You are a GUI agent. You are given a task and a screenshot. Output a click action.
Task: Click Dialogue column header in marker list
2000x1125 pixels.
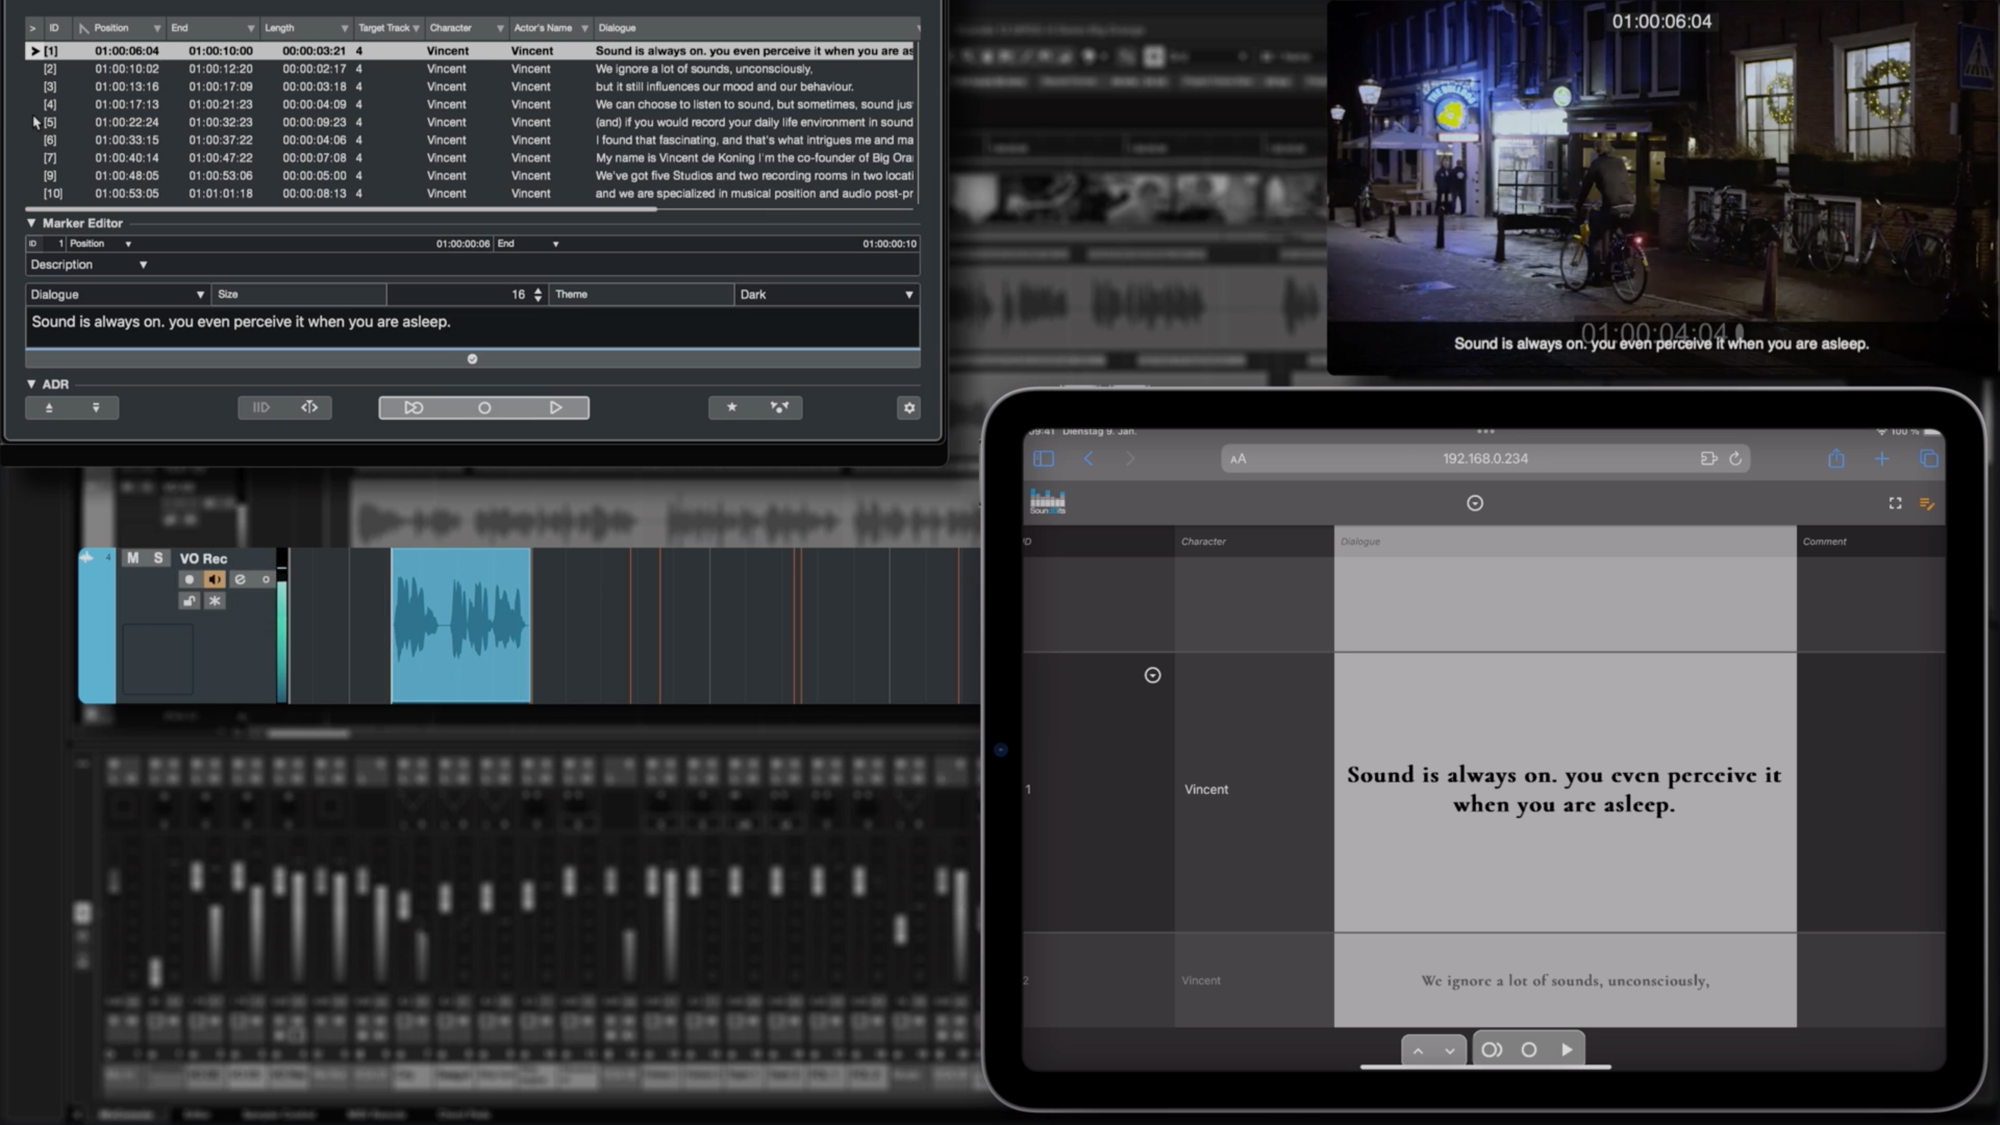pos(617,28)
